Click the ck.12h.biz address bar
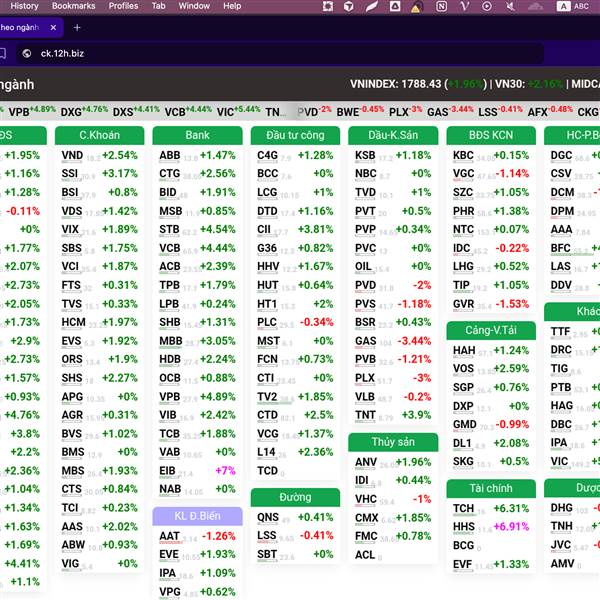600x600 pixels. [280, 54]
